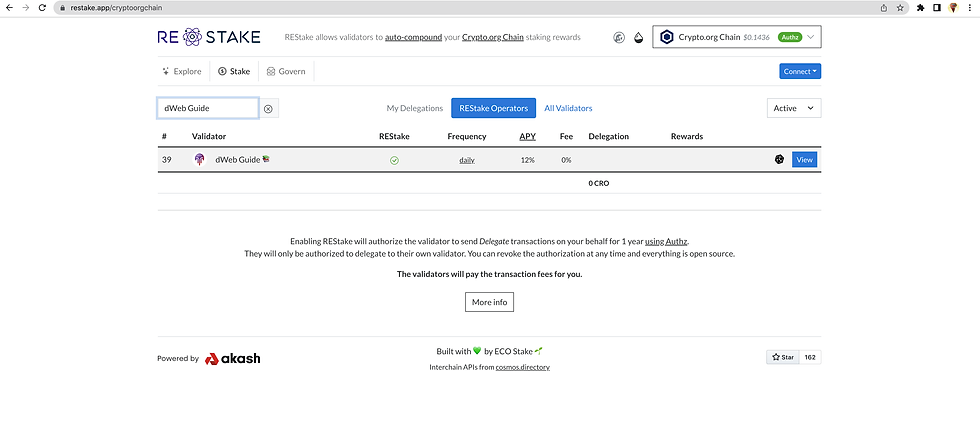The width and height of the screenshot is (980, 428).
Task: Click the validator search field
Action: (208, 108)
